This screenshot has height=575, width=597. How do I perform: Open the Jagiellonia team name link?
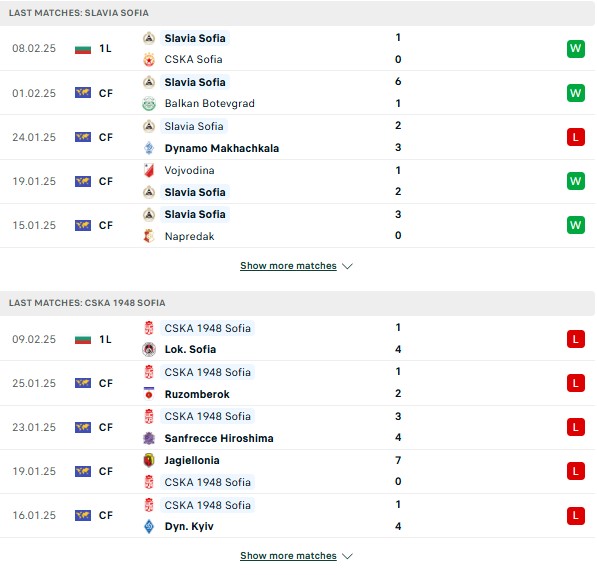(192, 460)
